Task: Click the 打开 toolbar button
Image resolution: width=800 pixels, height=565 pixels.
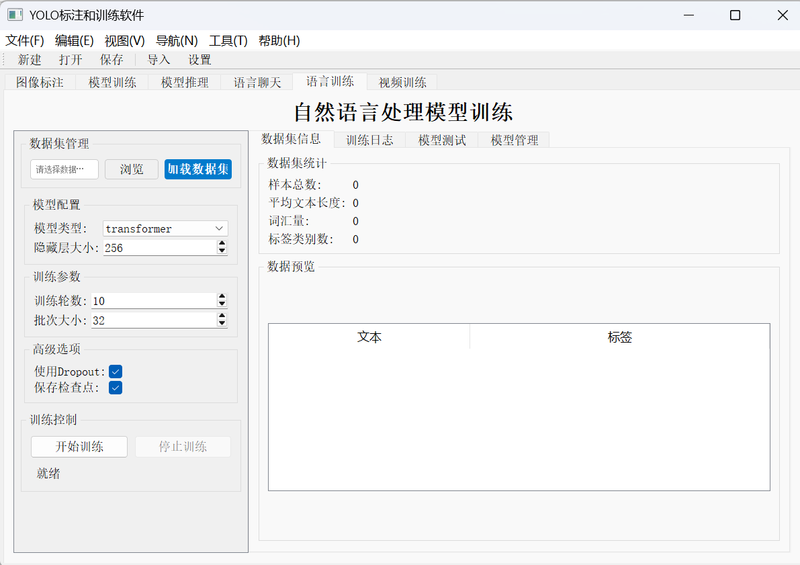Action: (x=70, y=60)
